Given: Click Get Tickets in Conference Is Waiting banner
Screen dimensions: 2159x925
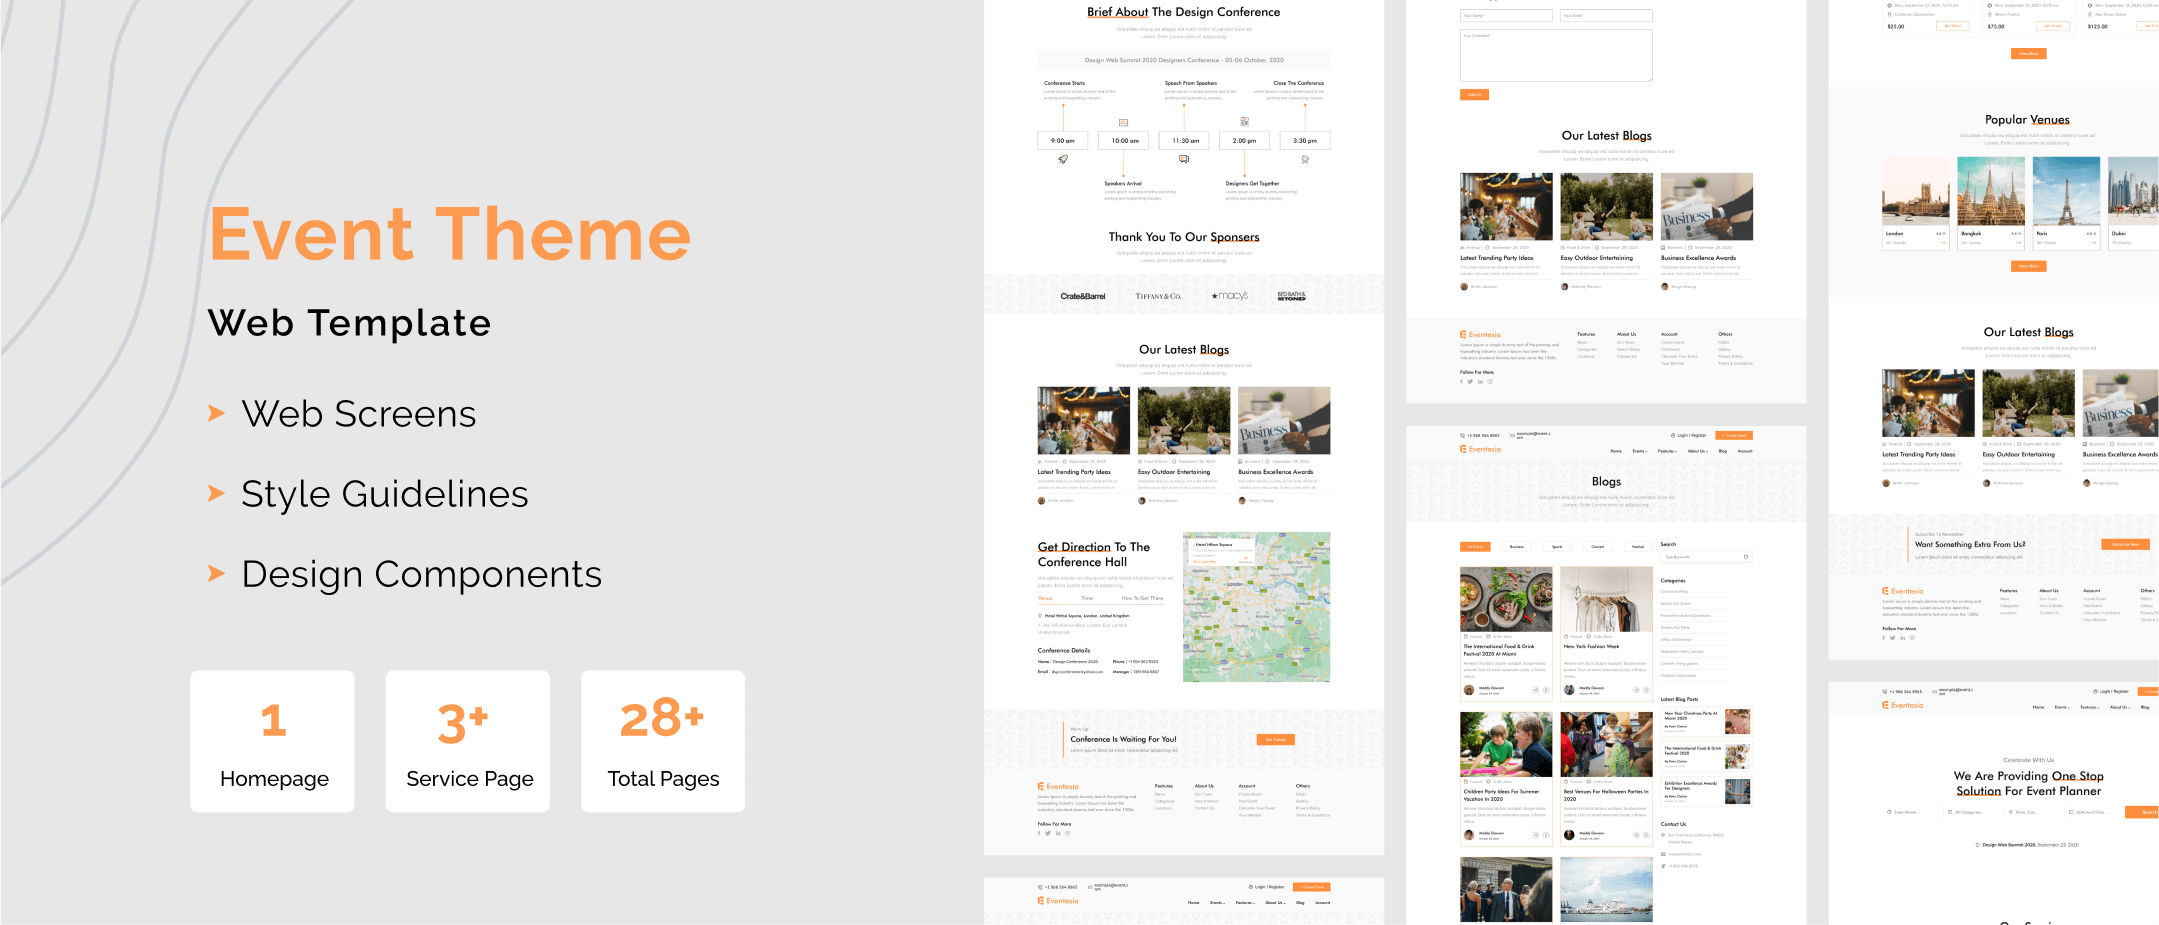Looking at the screenshot, I should coord(1276,740).
